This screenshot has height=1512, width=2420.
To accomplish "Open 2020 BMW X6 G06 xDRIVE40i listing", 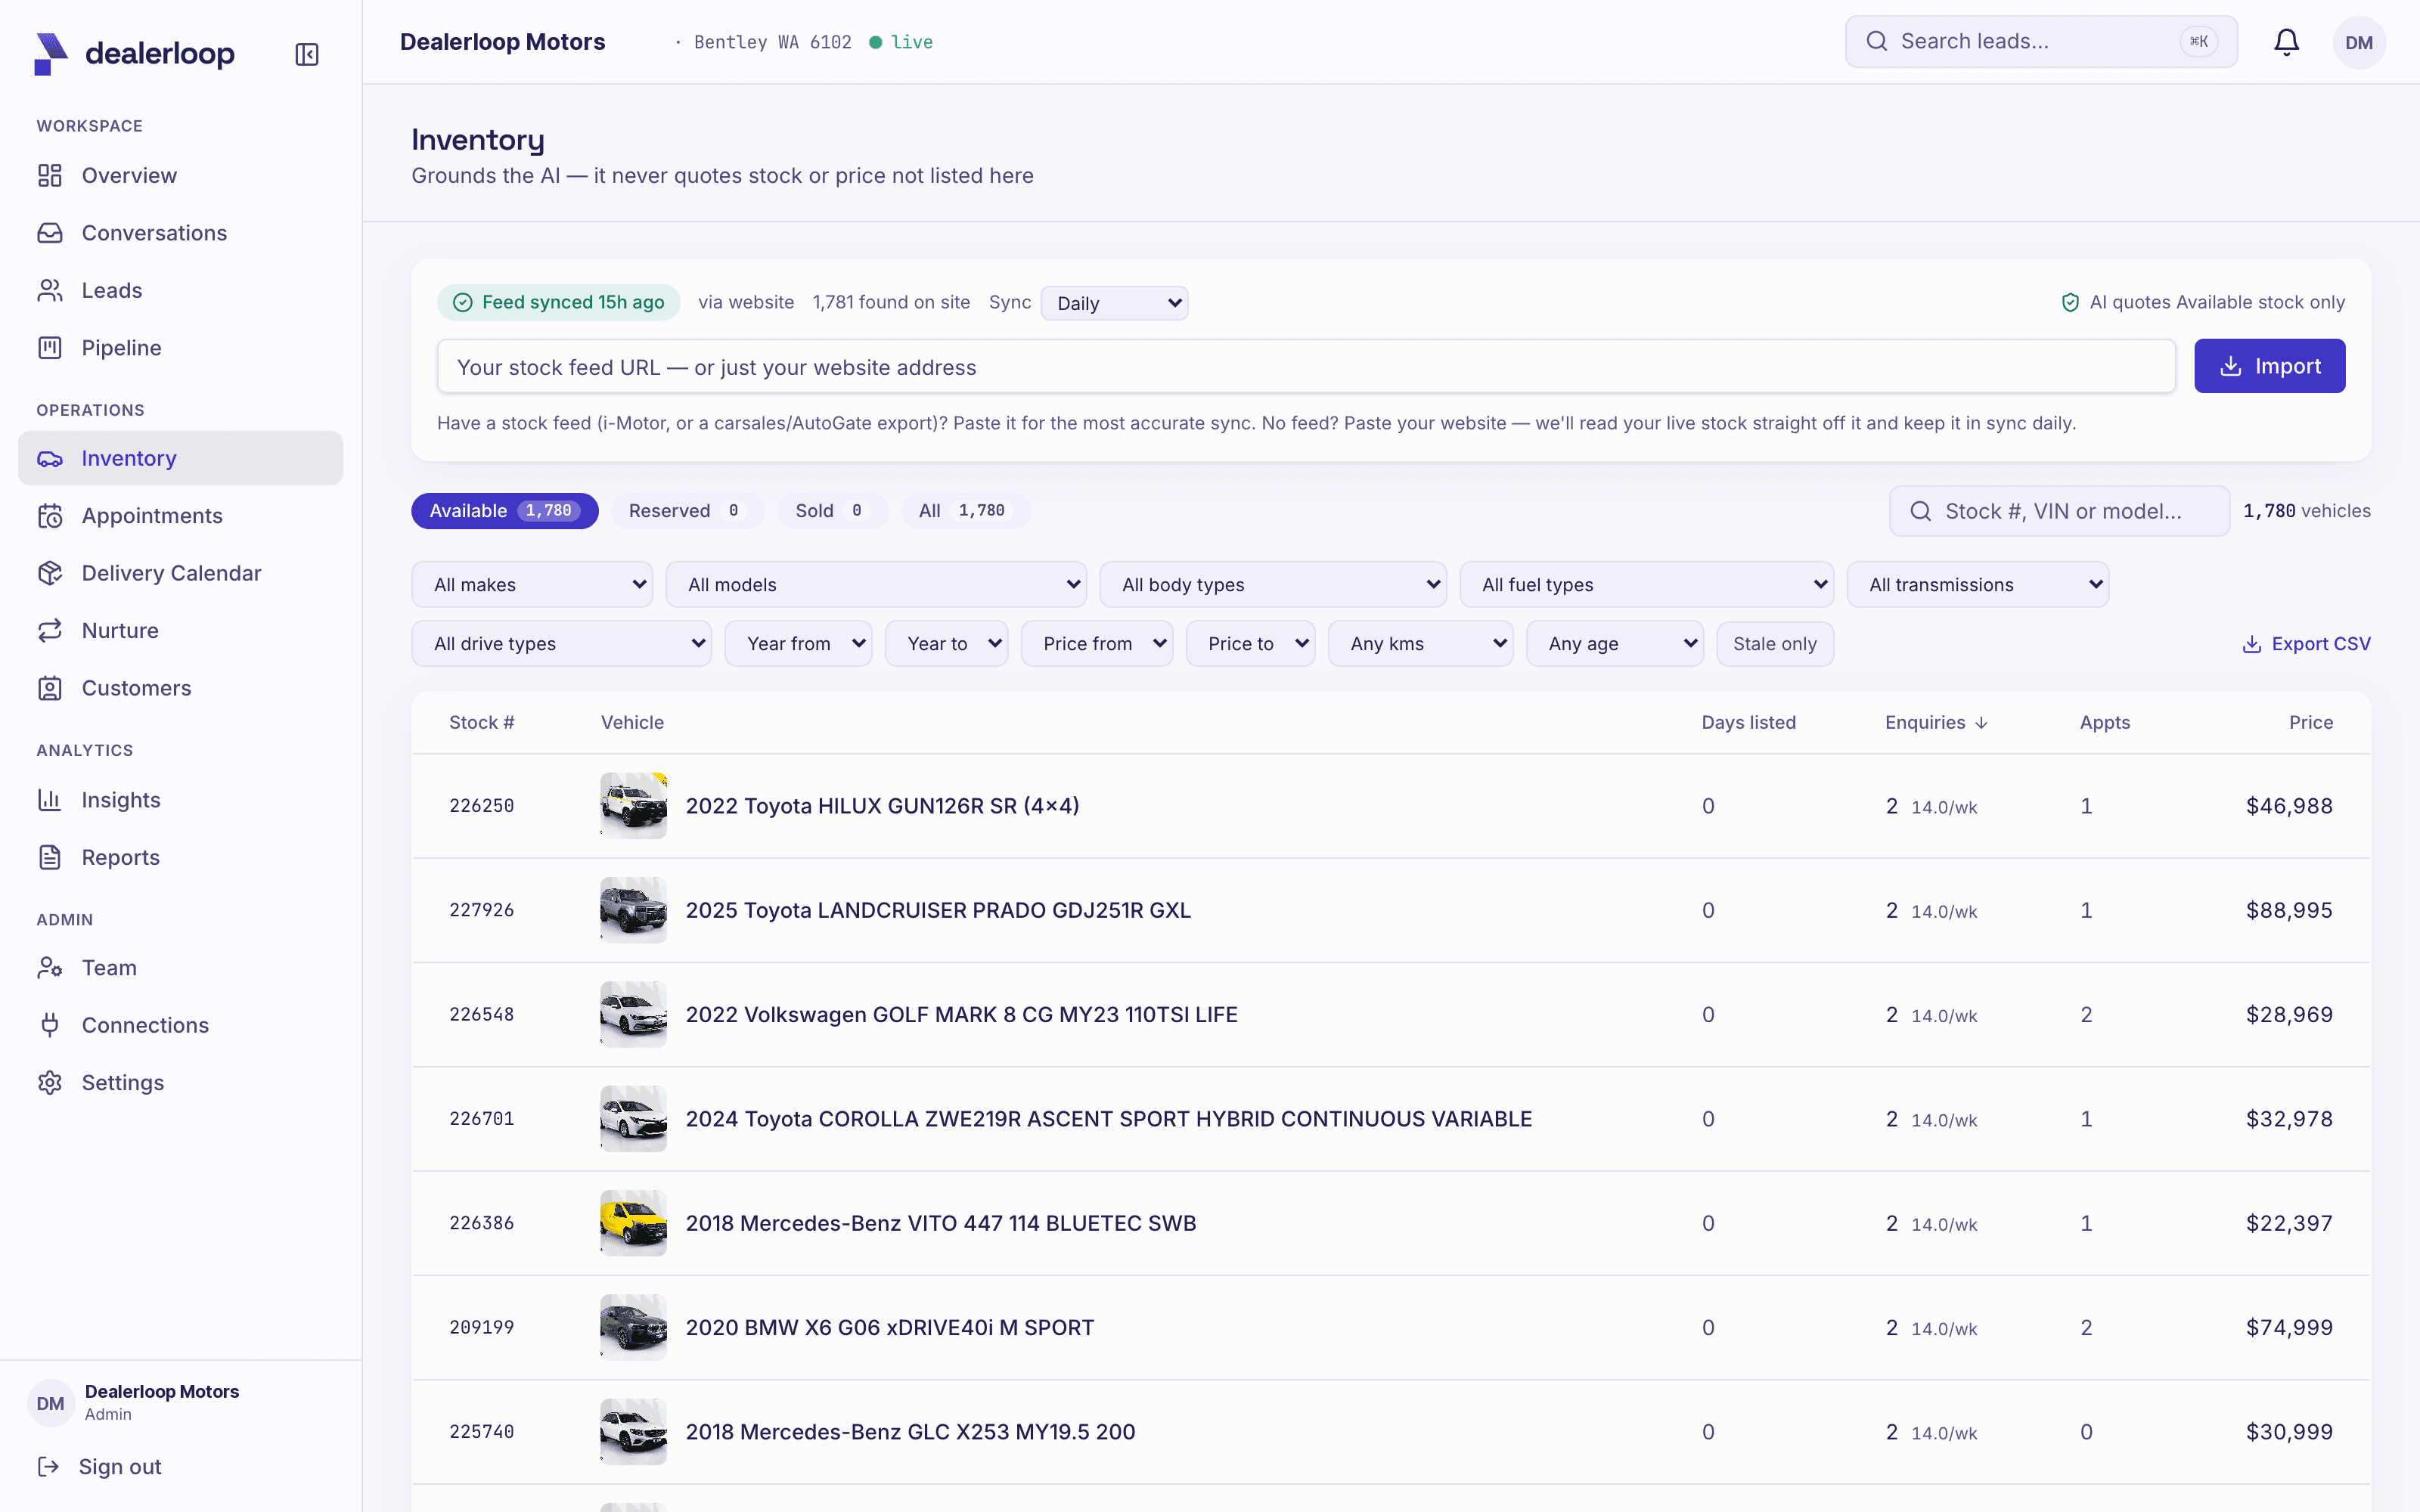I will 890,1328.
